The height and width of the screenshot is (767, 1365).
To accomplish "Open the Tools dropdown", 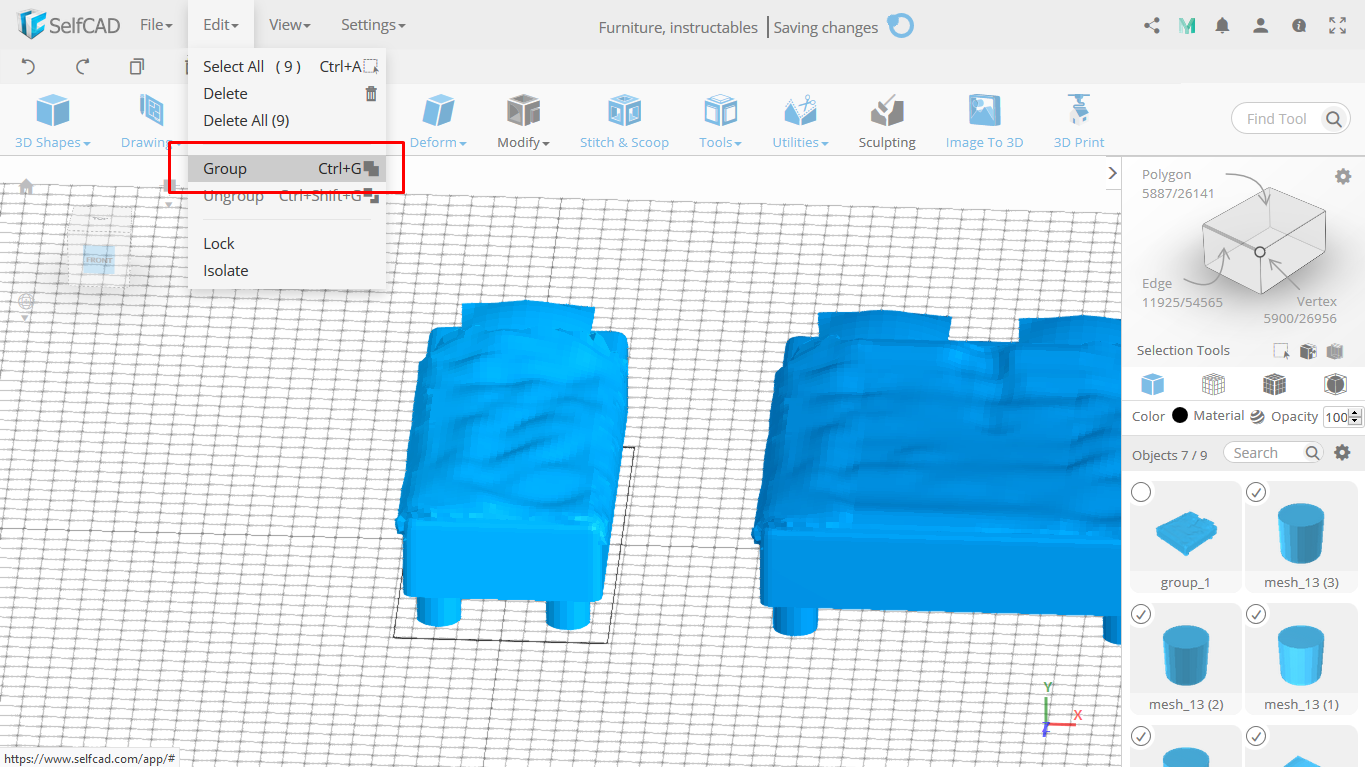I will point(720,122).
